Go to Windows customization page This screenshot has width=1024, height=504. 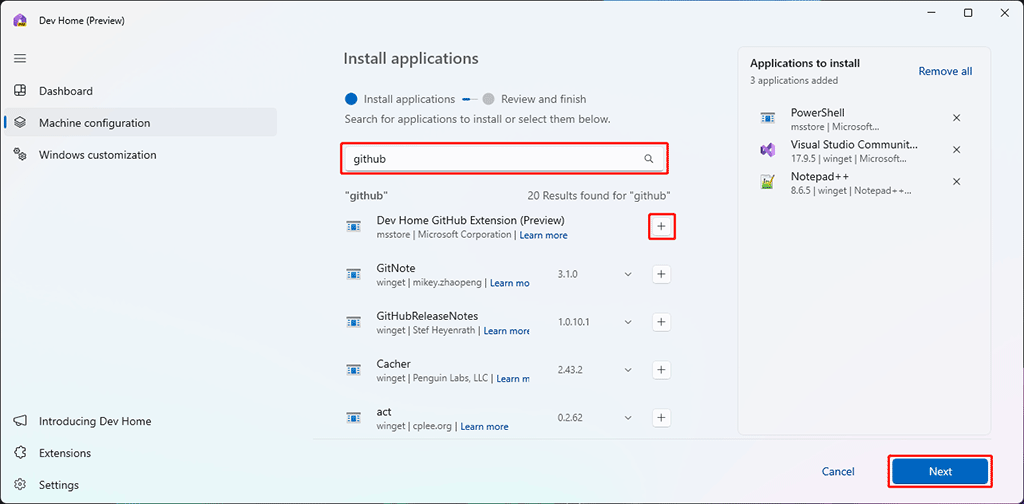(97, 155)
